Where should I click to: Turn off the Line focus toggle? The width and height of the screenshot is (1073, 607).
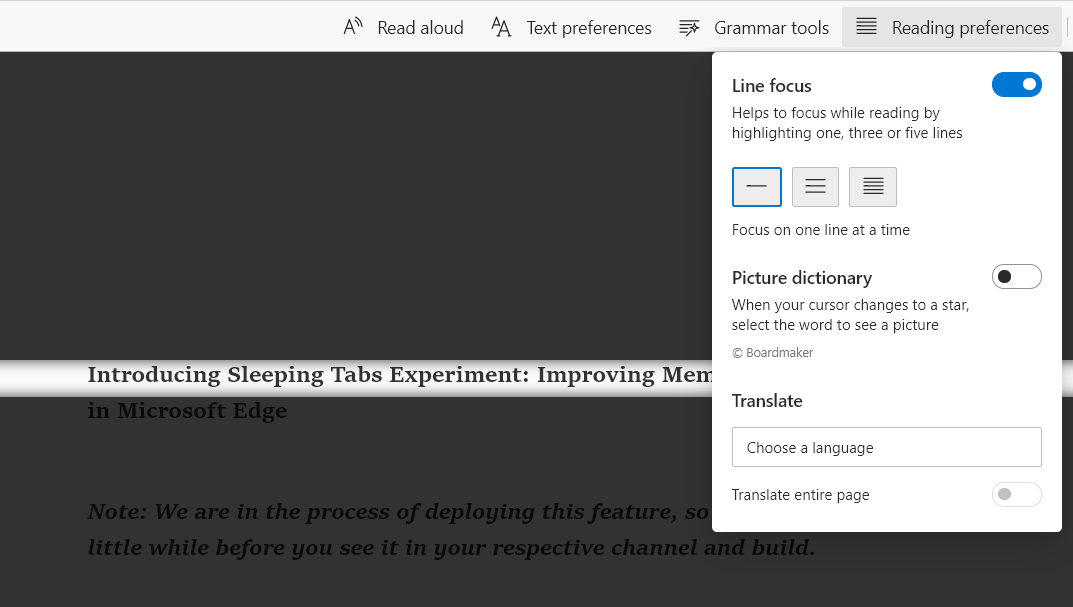point(1016,85)
